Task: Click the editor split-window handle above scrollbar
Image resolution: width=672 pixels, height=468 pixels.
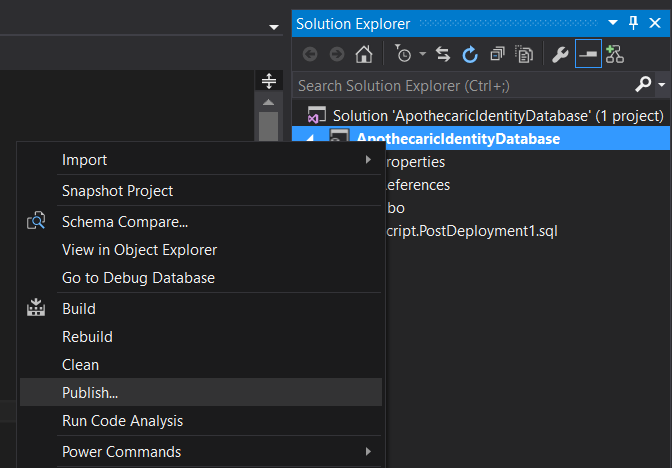Action: pos(268,81)
